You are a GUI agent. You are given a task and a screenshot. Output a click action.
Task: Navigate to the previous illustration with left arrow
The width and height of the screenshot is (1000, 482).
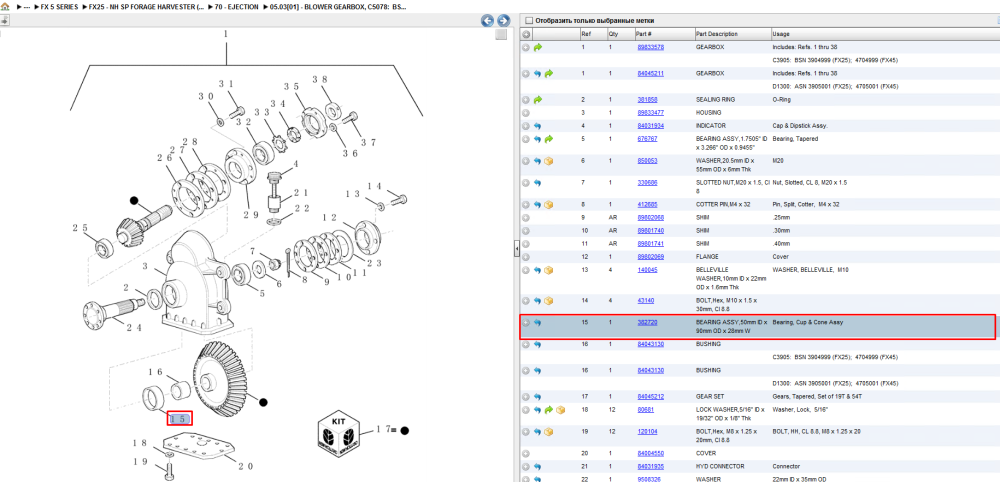488,20
